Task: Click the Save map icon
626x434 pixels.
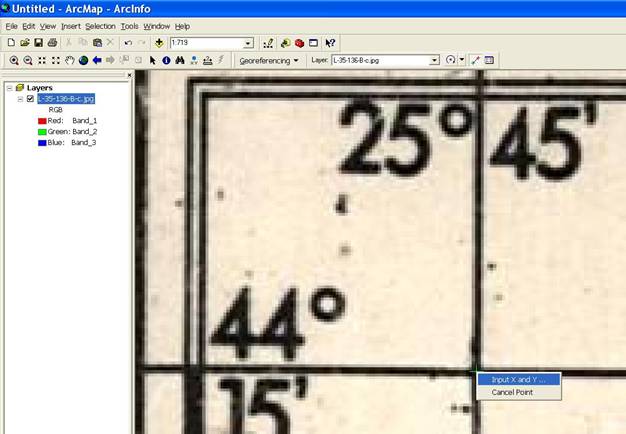Action: [38, 43]
